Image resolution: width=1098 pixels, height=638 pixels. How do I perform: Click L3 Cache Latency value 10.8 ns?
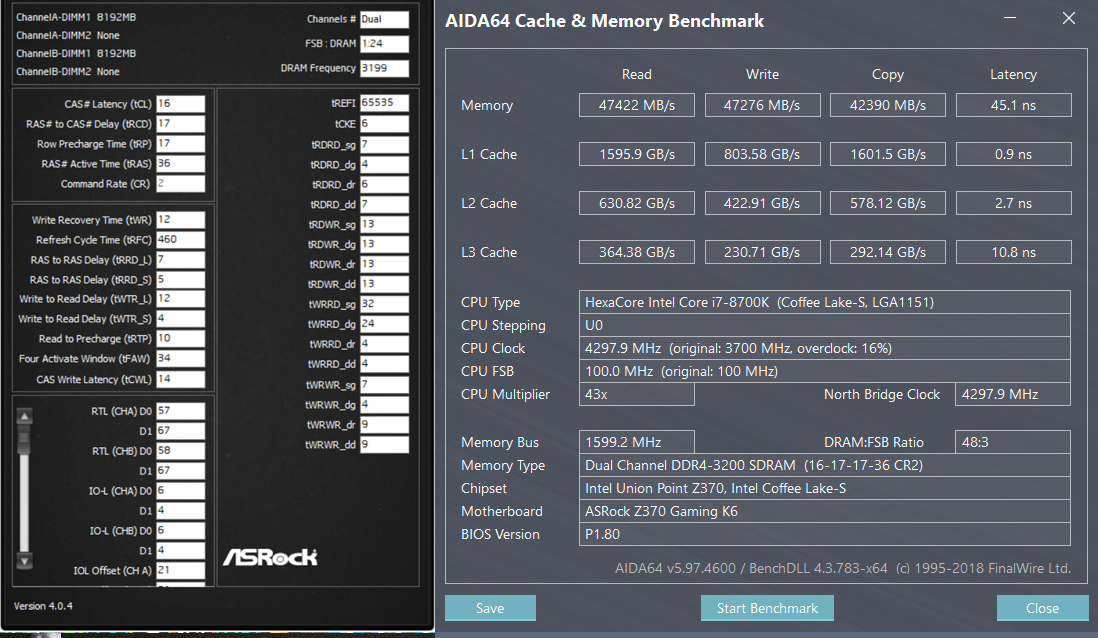(1013, 252)
